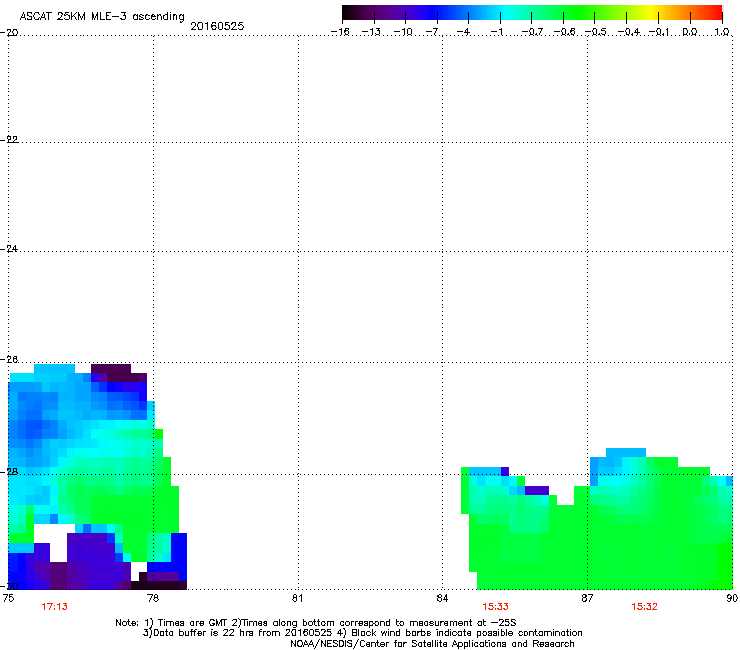This screenshot has width=740, height=650.
Task: Click the longitude axis label 78
Action: (153, 598)
